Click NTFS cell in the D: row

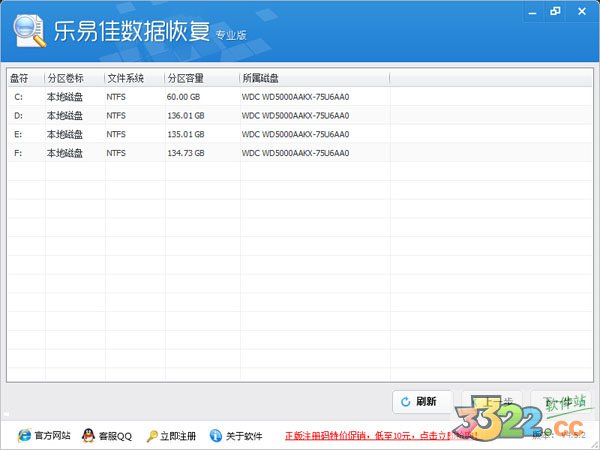click(116, 116)
